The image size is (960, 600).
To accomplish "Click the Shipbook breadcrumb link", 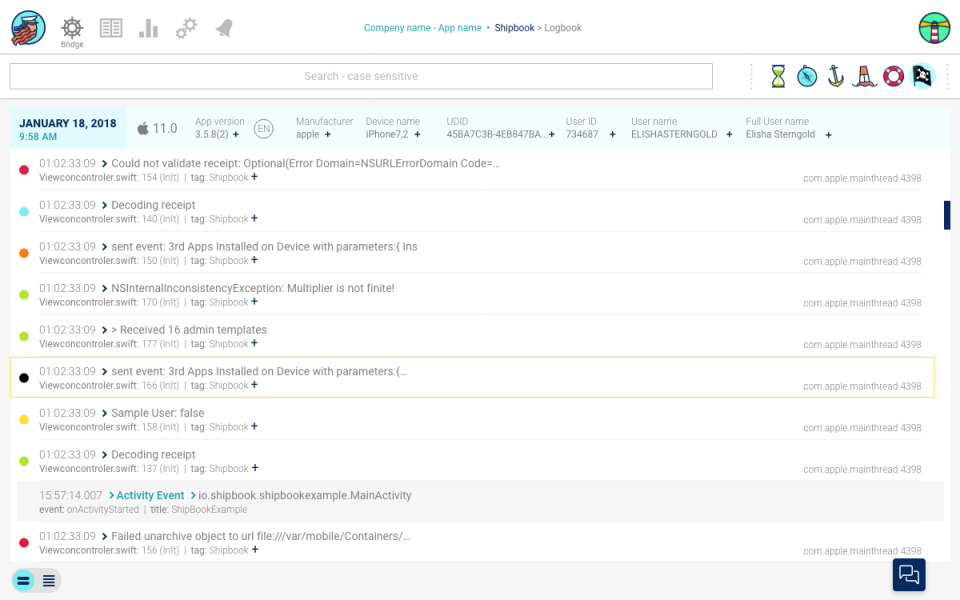I will tap(514, 28).
